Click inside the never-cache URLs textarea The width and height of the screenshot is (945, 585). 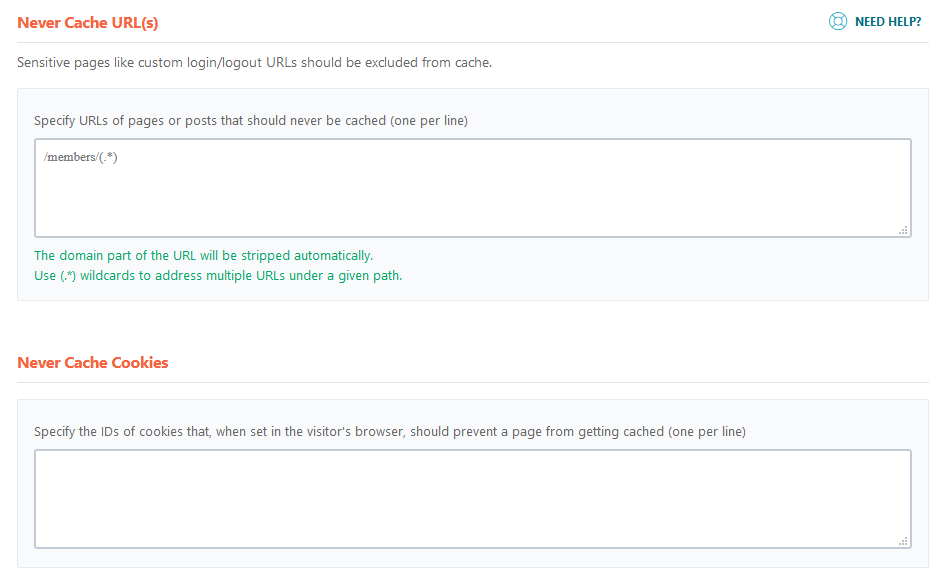click(x=470, y=188)
